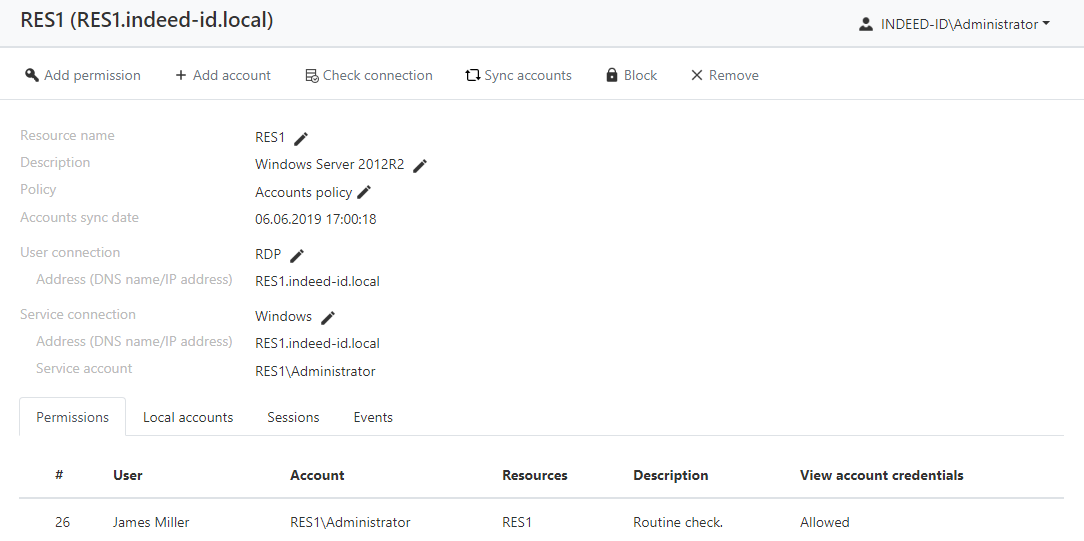Select the Permissions tab
The width and height of the screenshot is (1084, 541).
pyautogui.click(x=72, y=418)
